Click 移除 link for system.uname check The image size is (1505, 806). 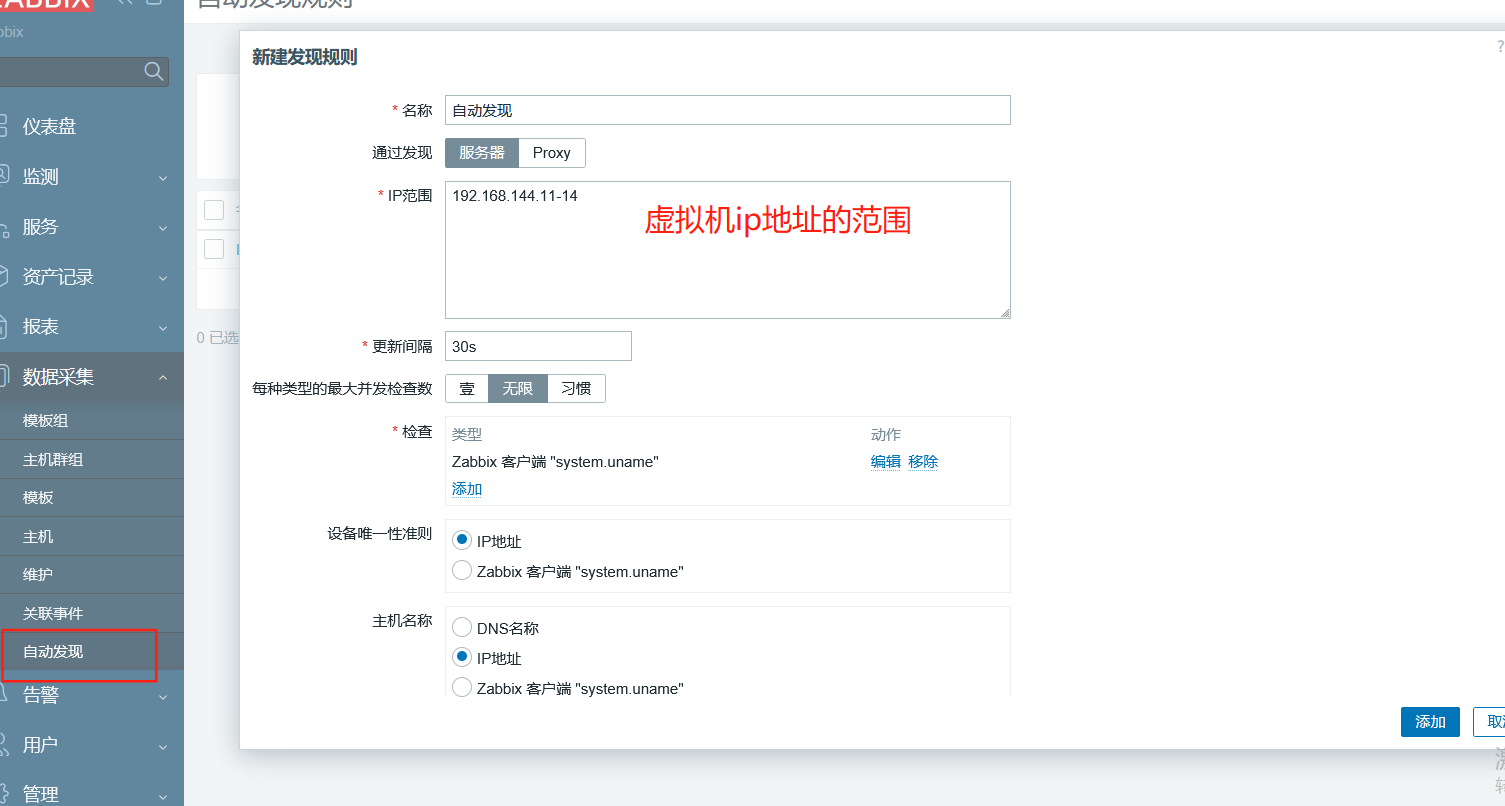[x=923, y=462]
